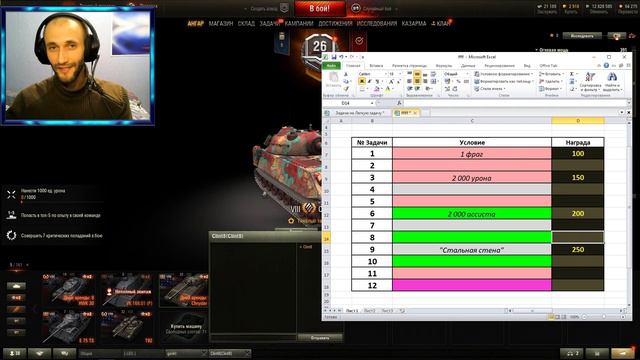
Task: Select the T92 tank in the carousel
Action: [x=127, y=327]
